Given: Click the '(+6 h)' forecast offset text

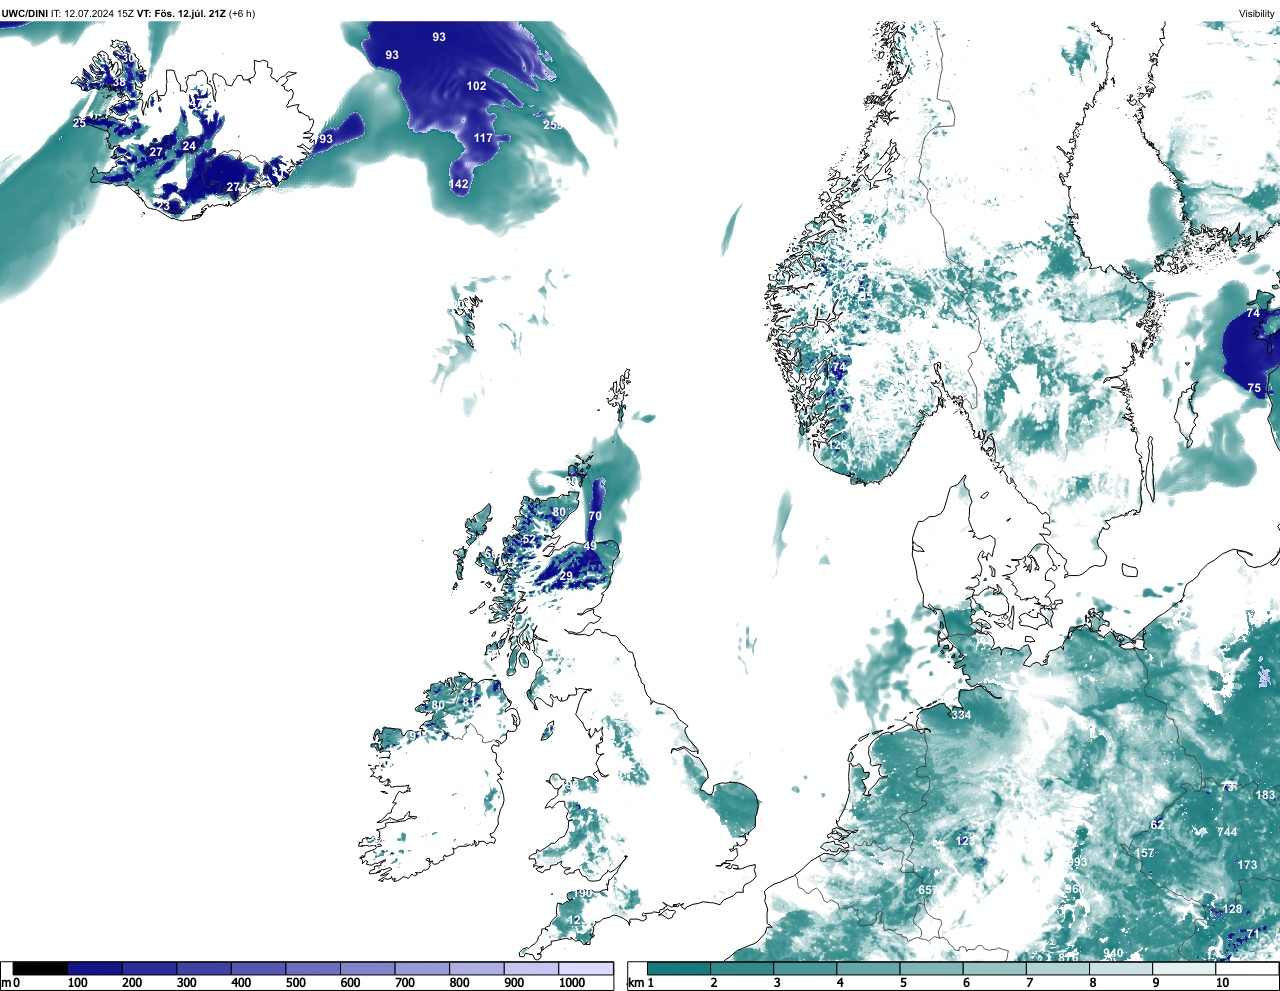Looking at the screenshot, I should coord(242,14).
